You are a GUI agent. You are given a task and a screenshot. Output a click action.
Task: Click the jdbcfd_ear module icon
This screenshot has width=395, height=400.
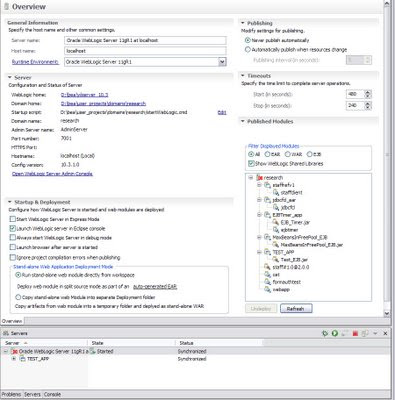[267, 200]
